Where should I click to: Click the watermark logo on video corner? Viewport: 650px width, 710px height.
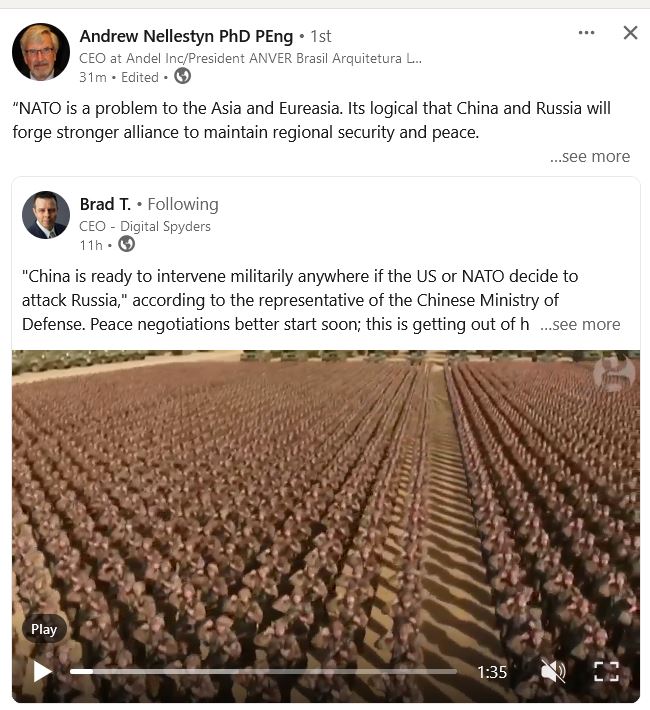[x=614, y=373]
